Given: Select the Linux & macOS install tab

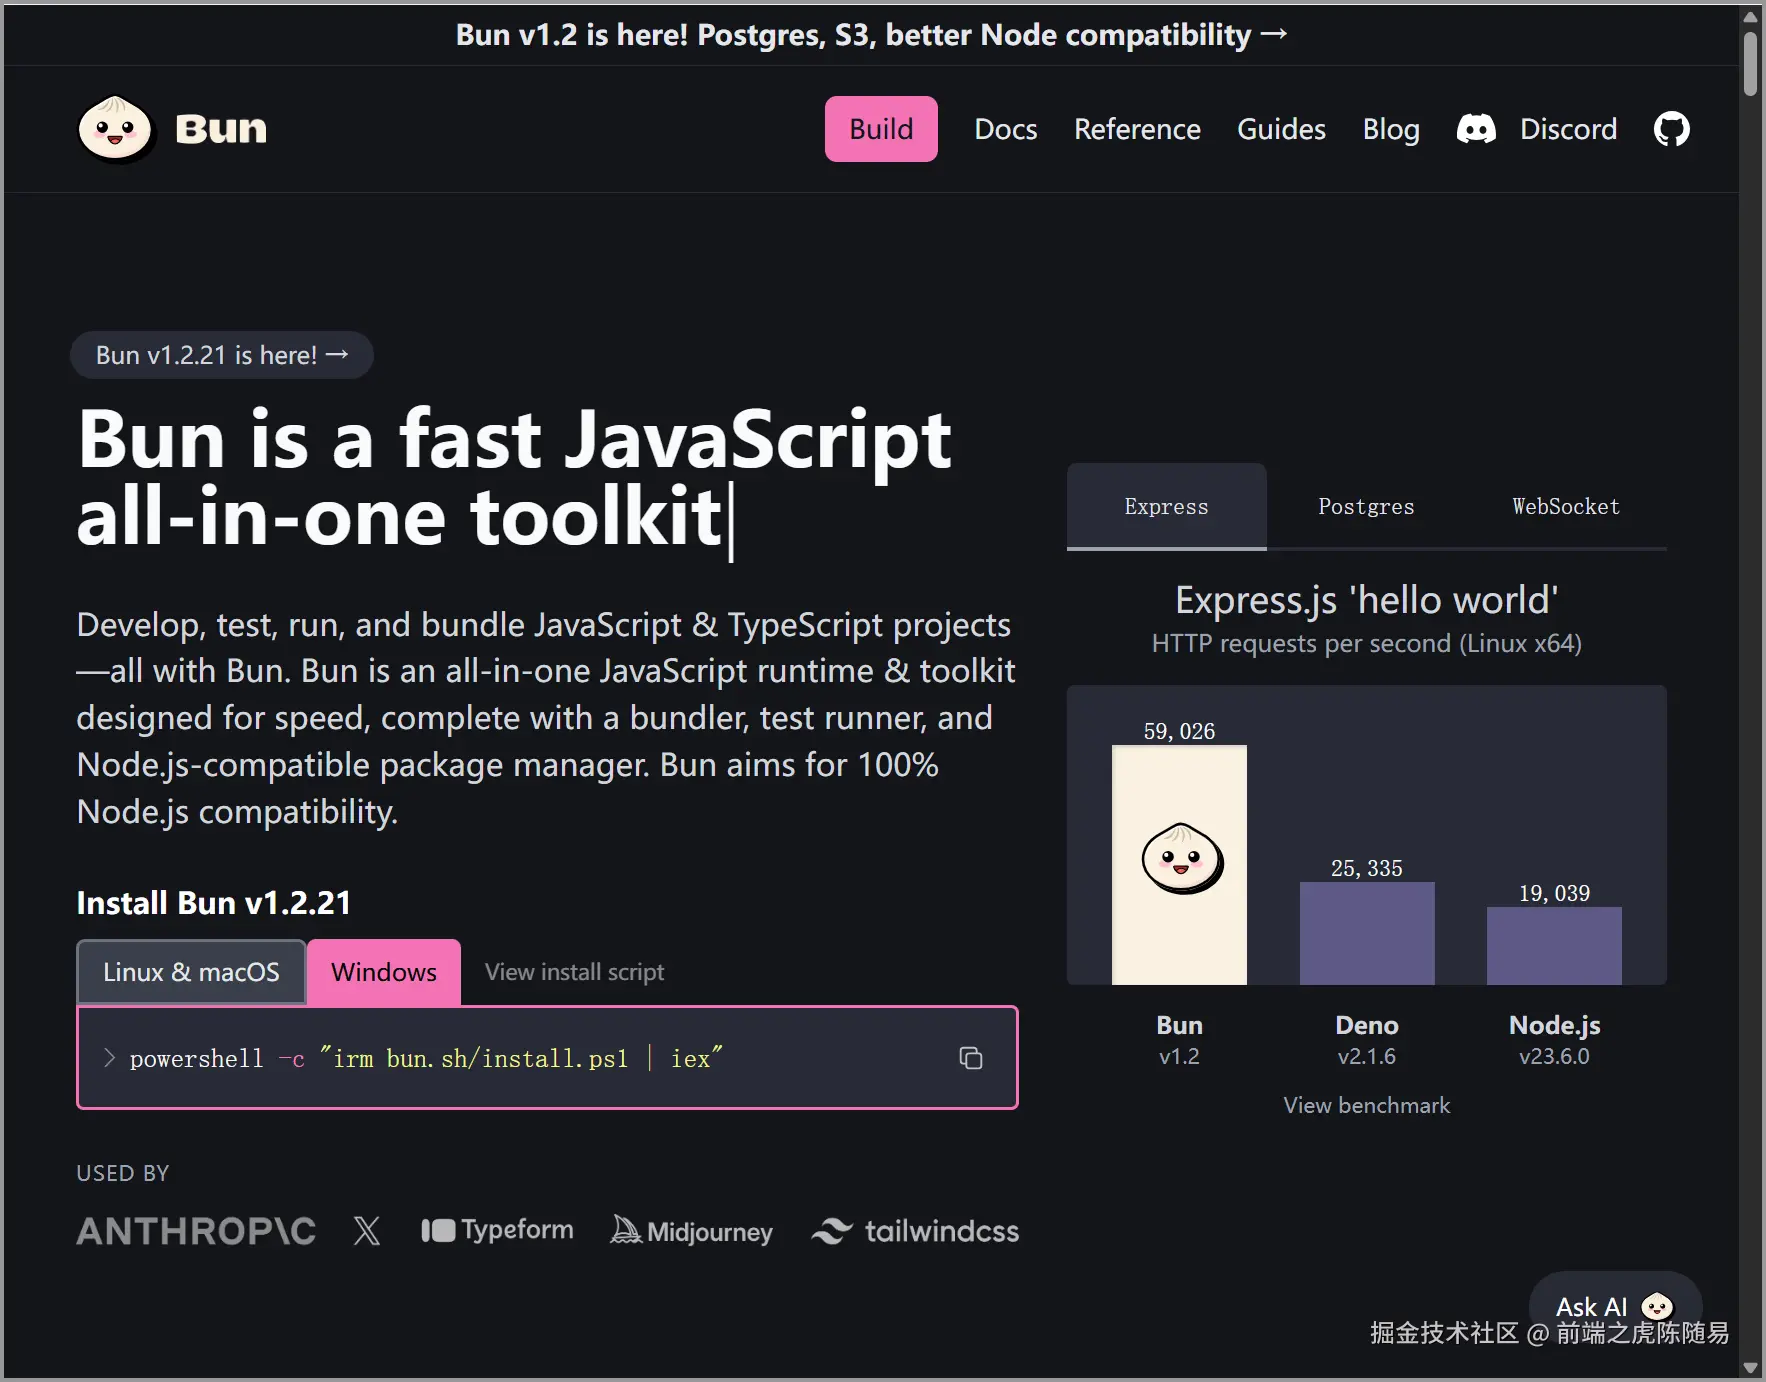Looking at the screenshot, I should coord(191,972).
